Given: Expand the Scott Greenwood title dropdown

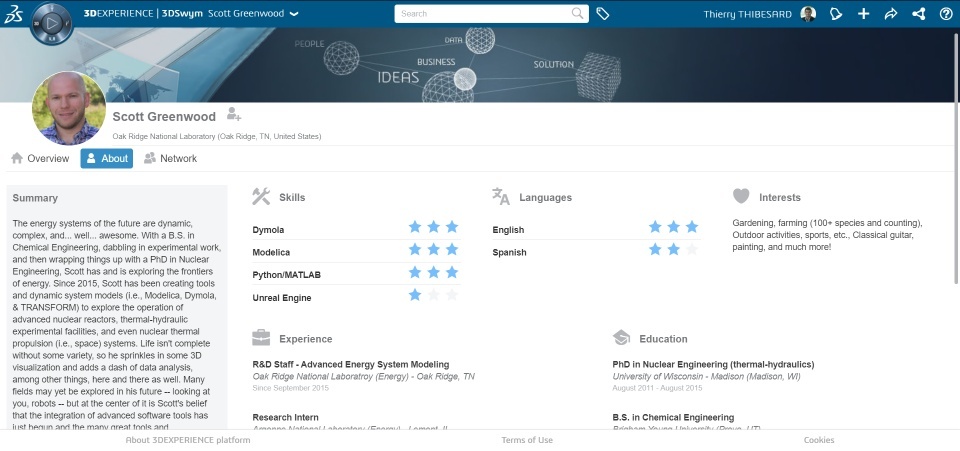Looking at the screenshot, I should (x=294, y=13).
